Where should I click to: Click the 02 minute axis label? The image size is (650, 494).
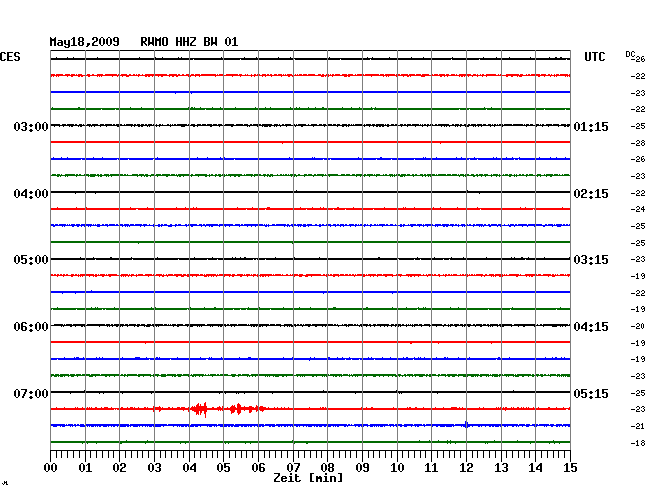coord(119,467)
